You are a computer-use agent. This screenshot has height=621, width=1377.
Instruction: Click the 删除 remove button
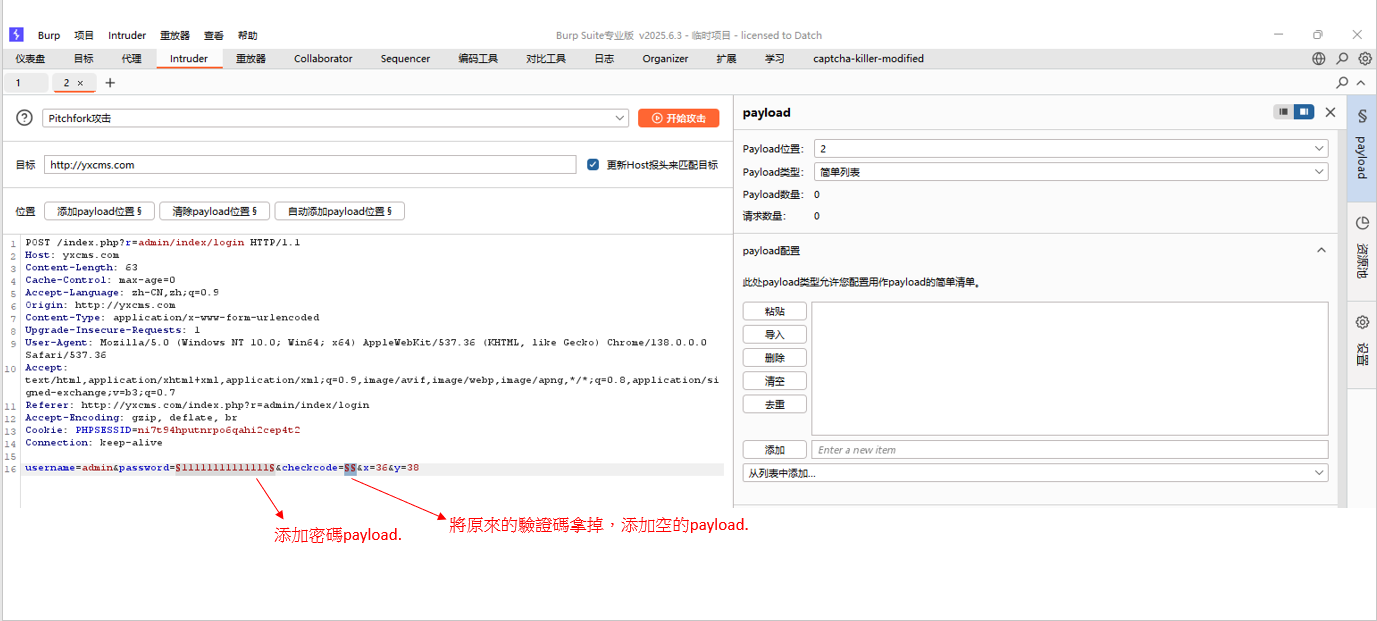[775, 358]
